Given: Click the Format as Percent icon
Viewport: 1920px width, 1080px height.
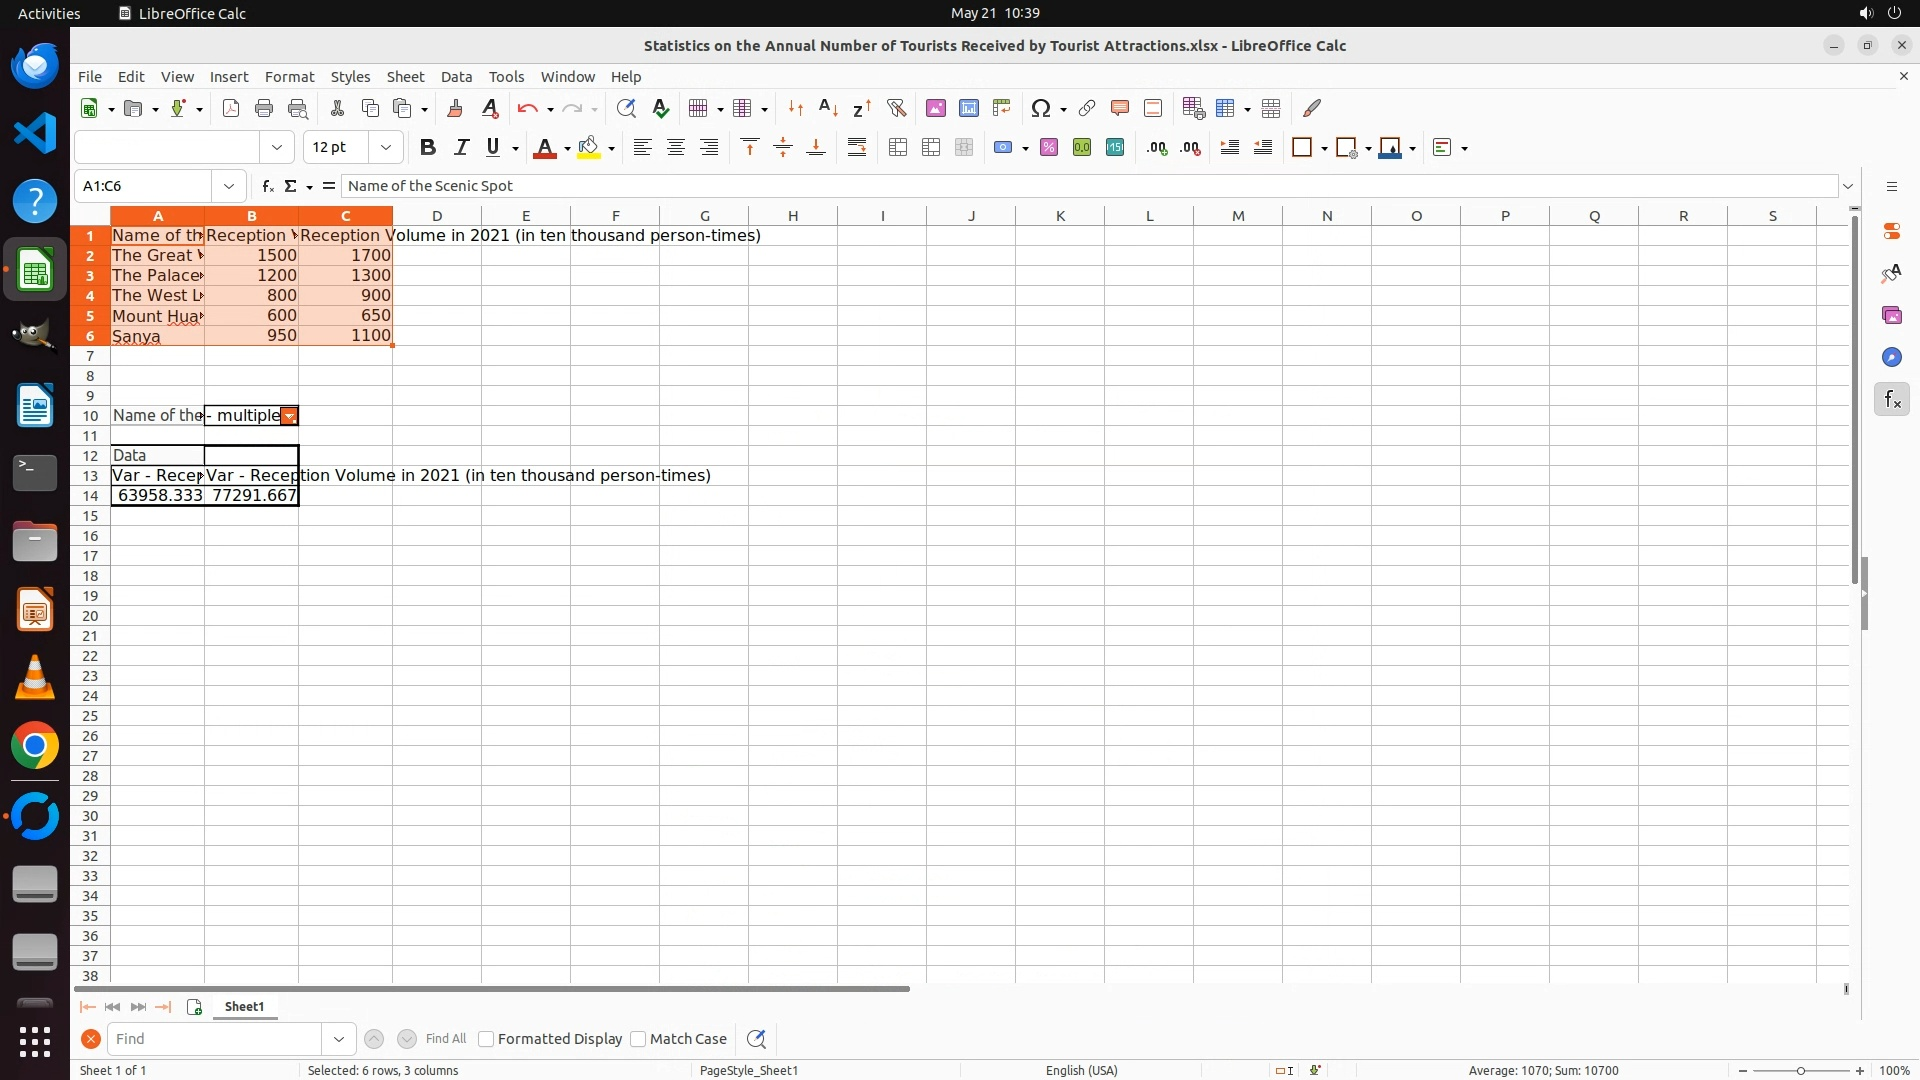Looking at the screenshot, I should [x=1049, y=147].
